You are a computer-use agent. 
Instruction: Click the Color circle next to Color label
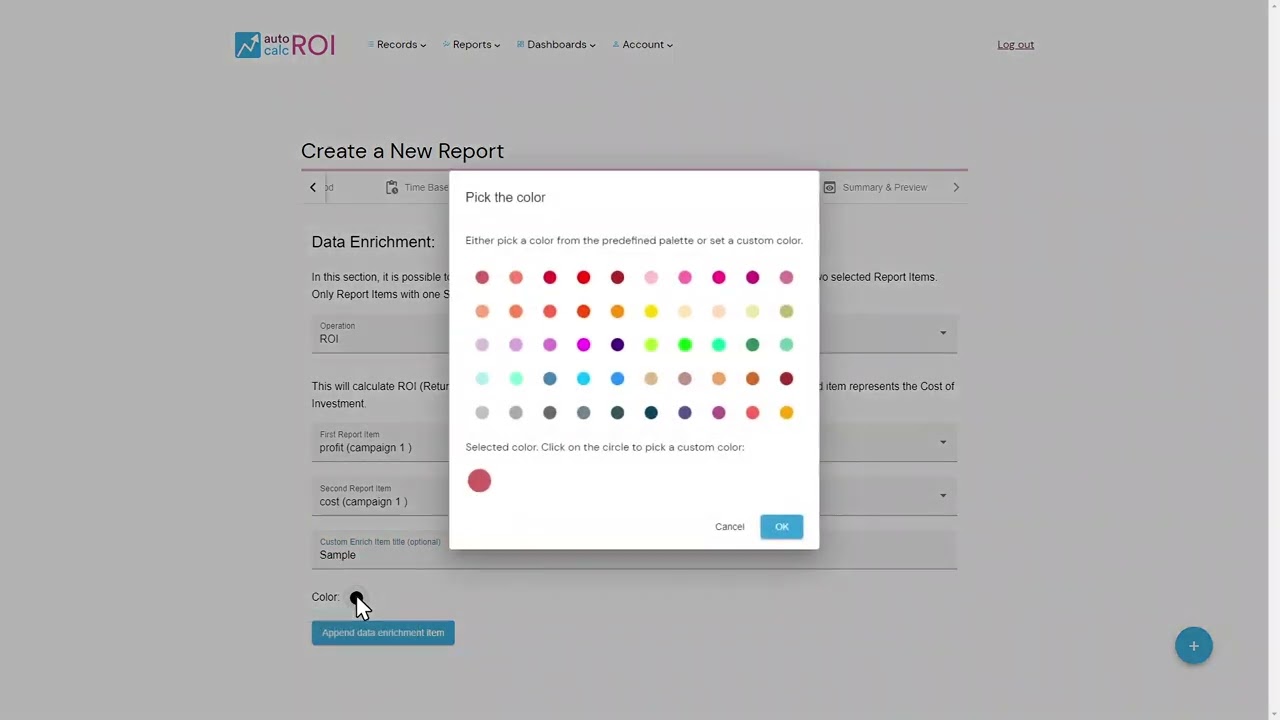click(x=356, y=597)
